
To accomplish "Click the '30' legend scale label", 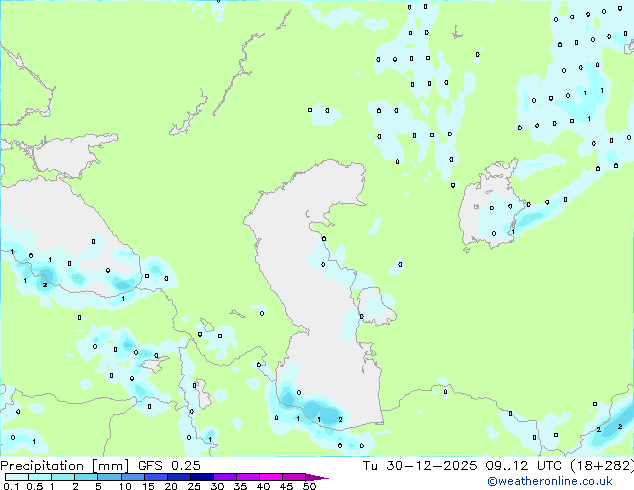I will point(217,486).
